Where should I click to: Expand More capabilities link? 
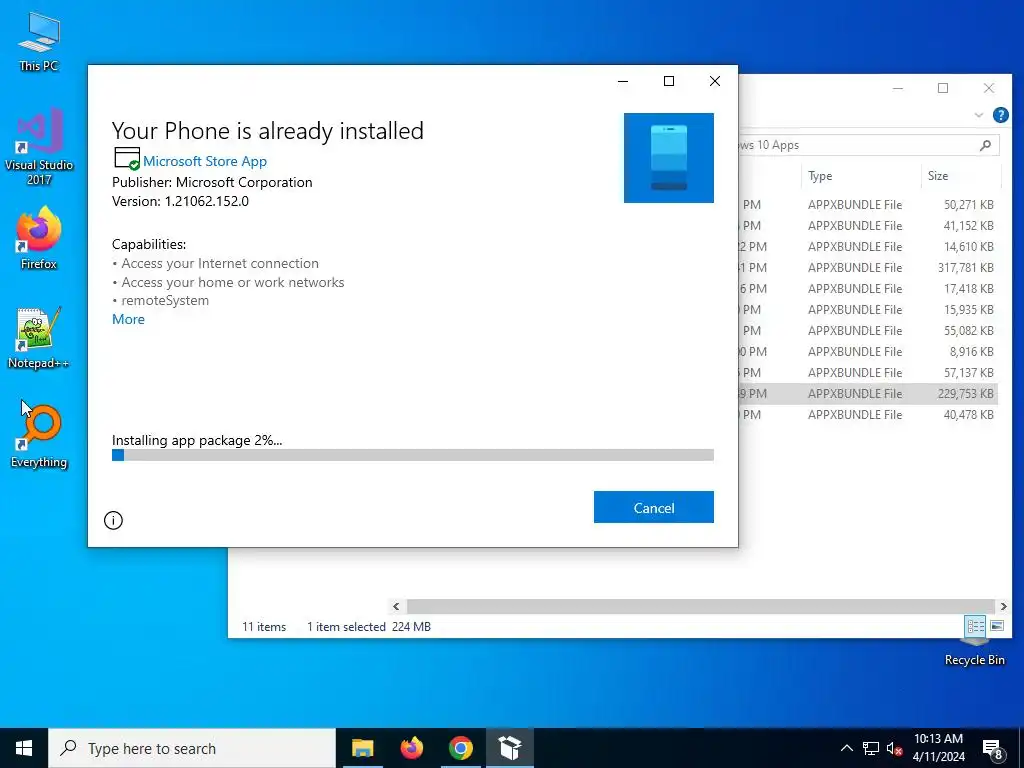point(128,319)
